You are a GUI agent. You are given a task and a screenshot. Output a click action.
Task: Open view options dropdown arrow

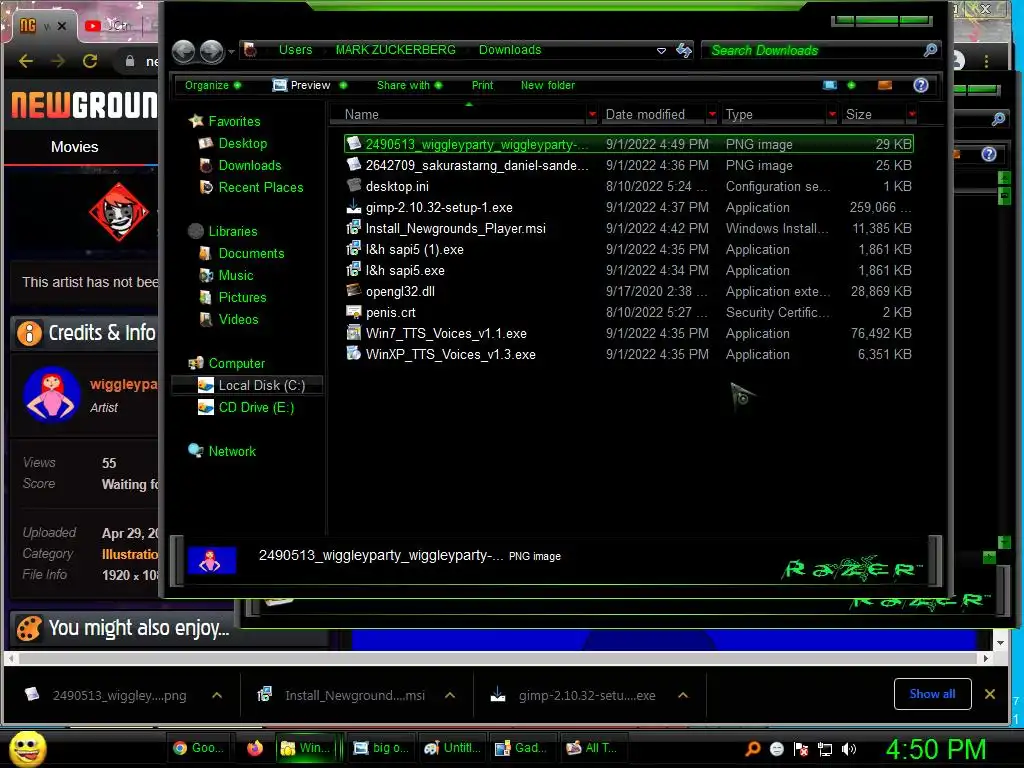(x=851, y=85)
